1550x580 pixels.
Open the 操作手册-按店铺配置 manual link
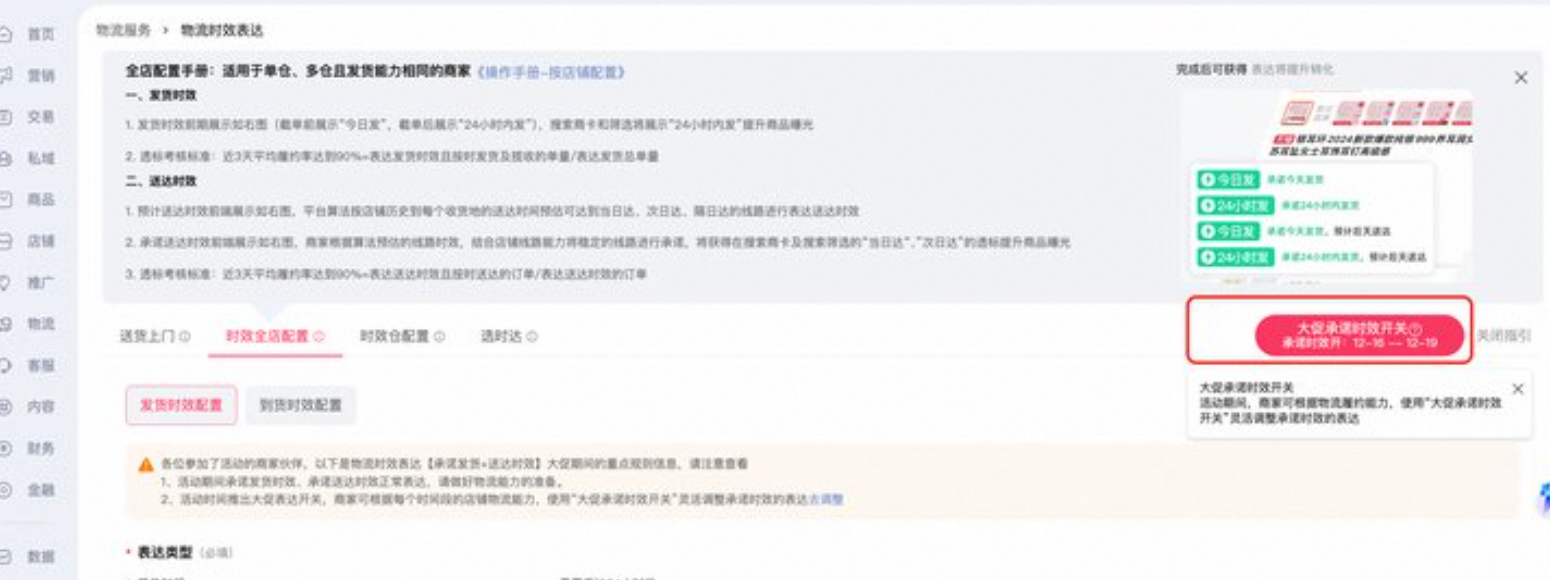pyautogui.click(x=552, y=72)
